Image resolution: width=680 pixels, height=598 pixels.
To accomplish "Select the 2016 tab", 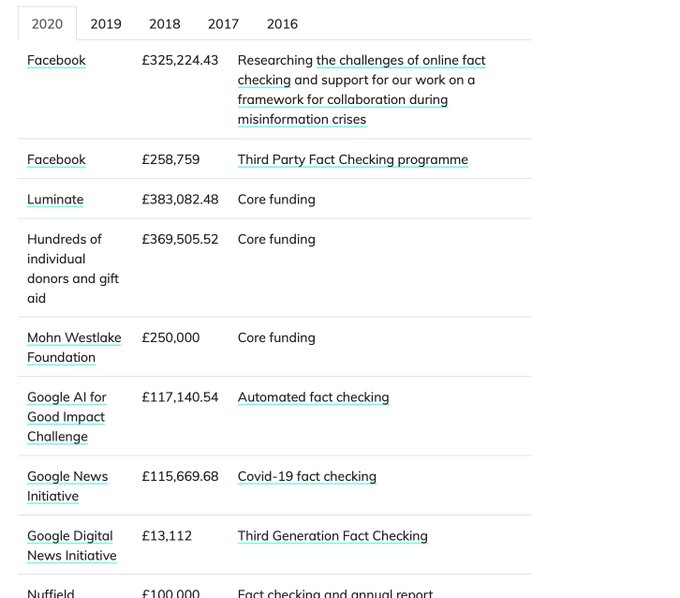I will pos(282,24).
